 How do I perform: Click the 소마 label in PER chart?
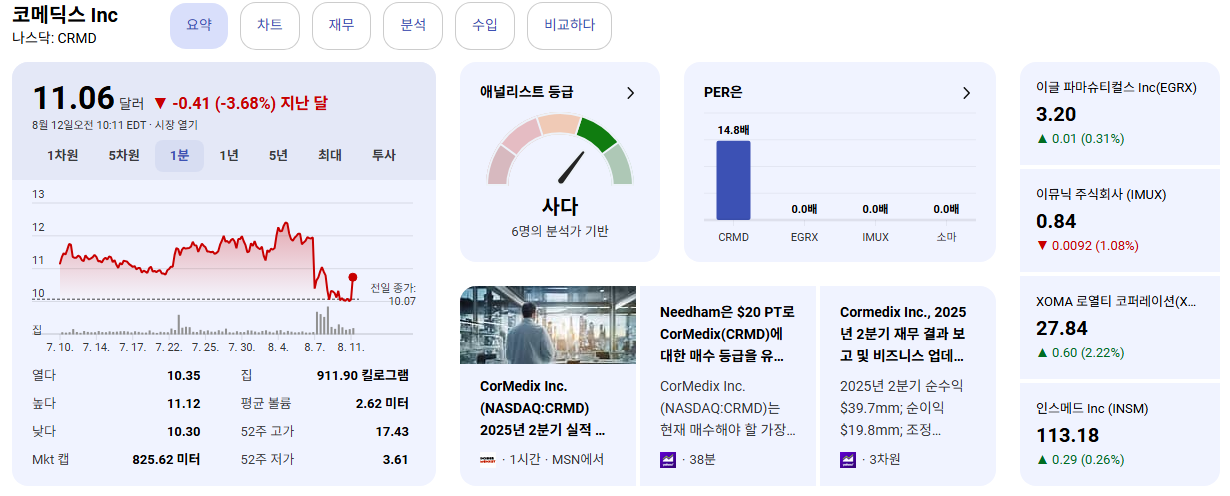946,237
